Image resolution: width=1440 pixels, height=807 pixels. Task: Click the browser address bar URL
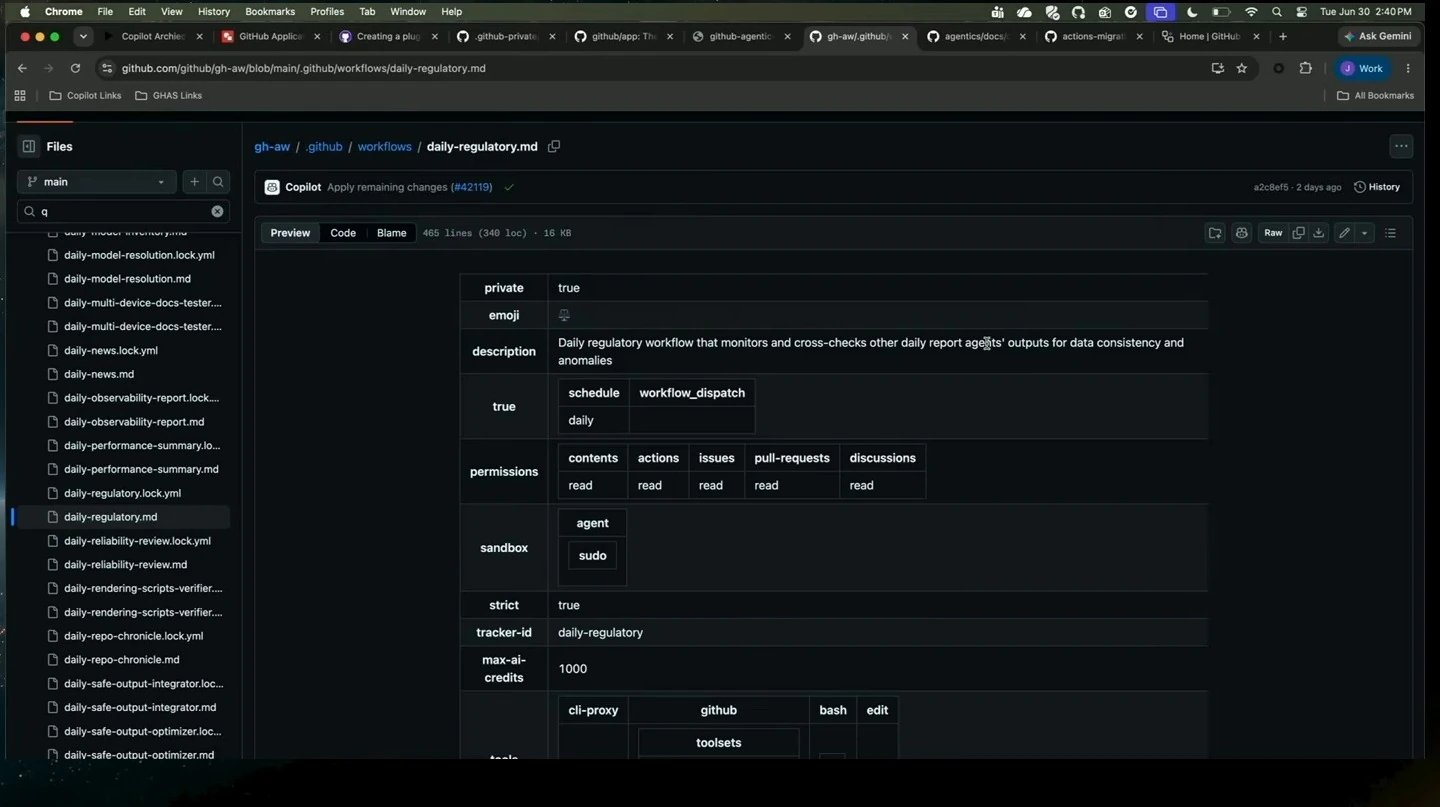point(304,68)
